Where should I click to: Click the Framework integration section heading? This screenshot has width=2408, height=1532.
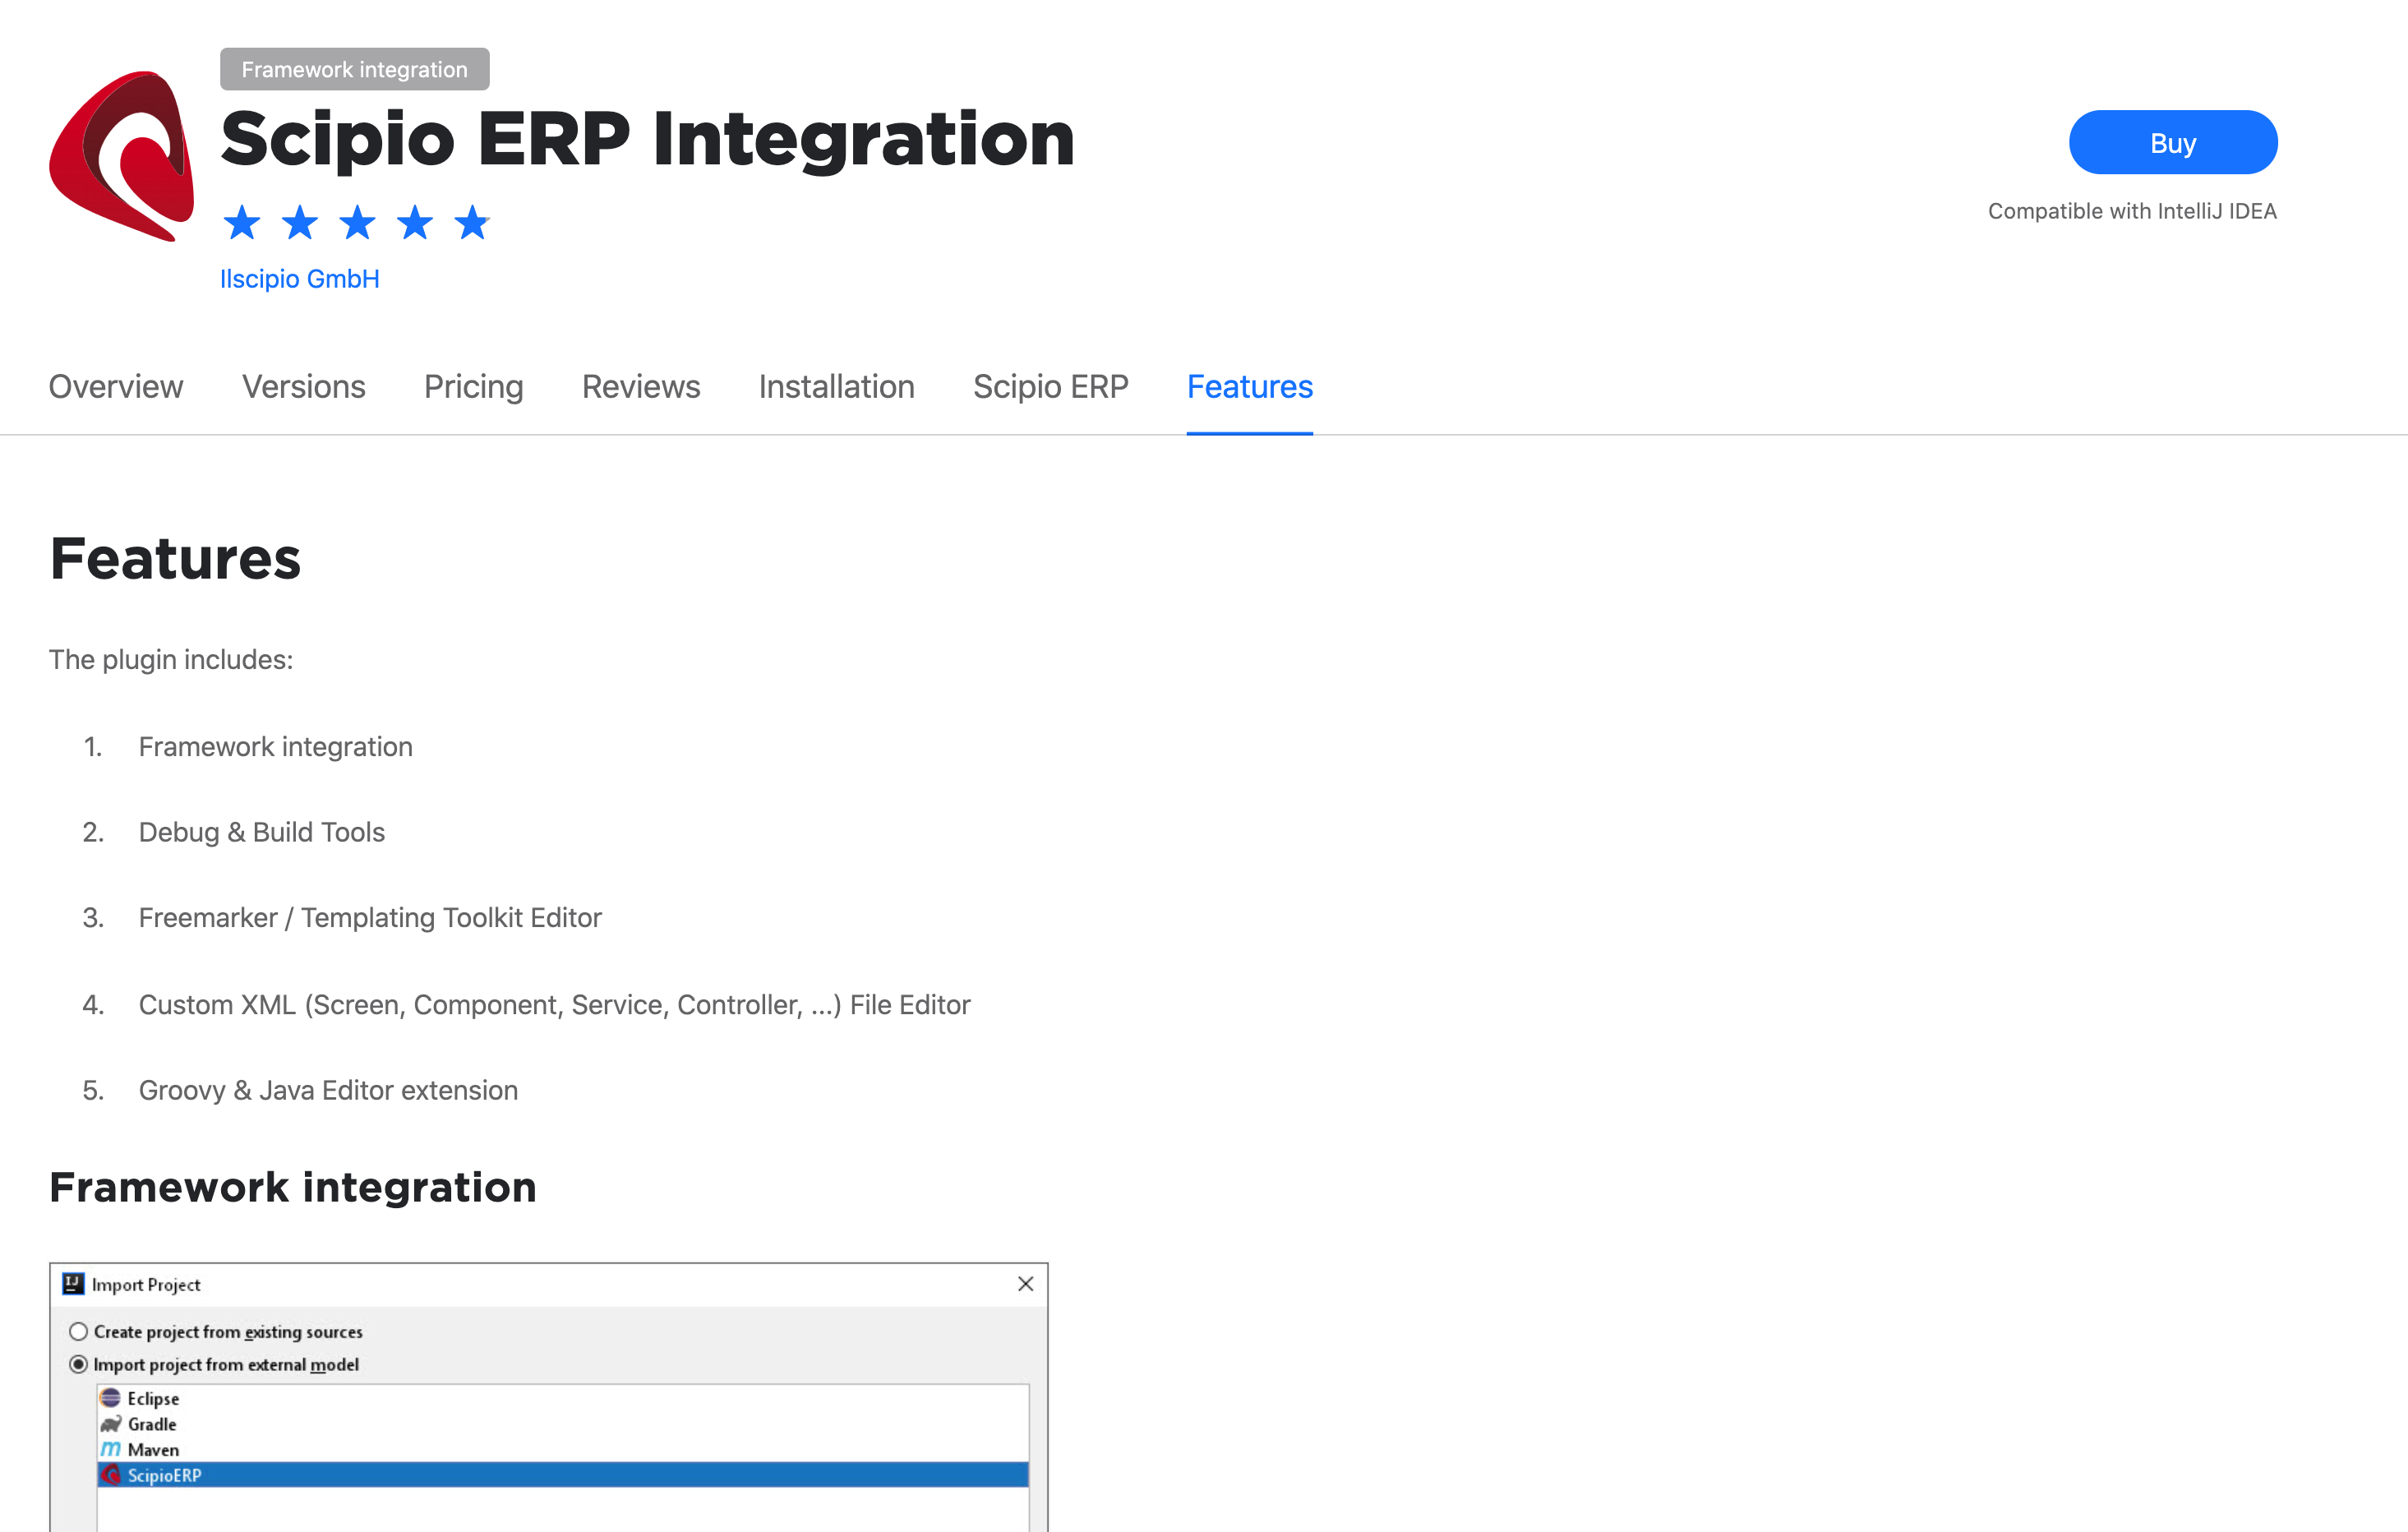pyautogui.click(x=293, y=1188)
